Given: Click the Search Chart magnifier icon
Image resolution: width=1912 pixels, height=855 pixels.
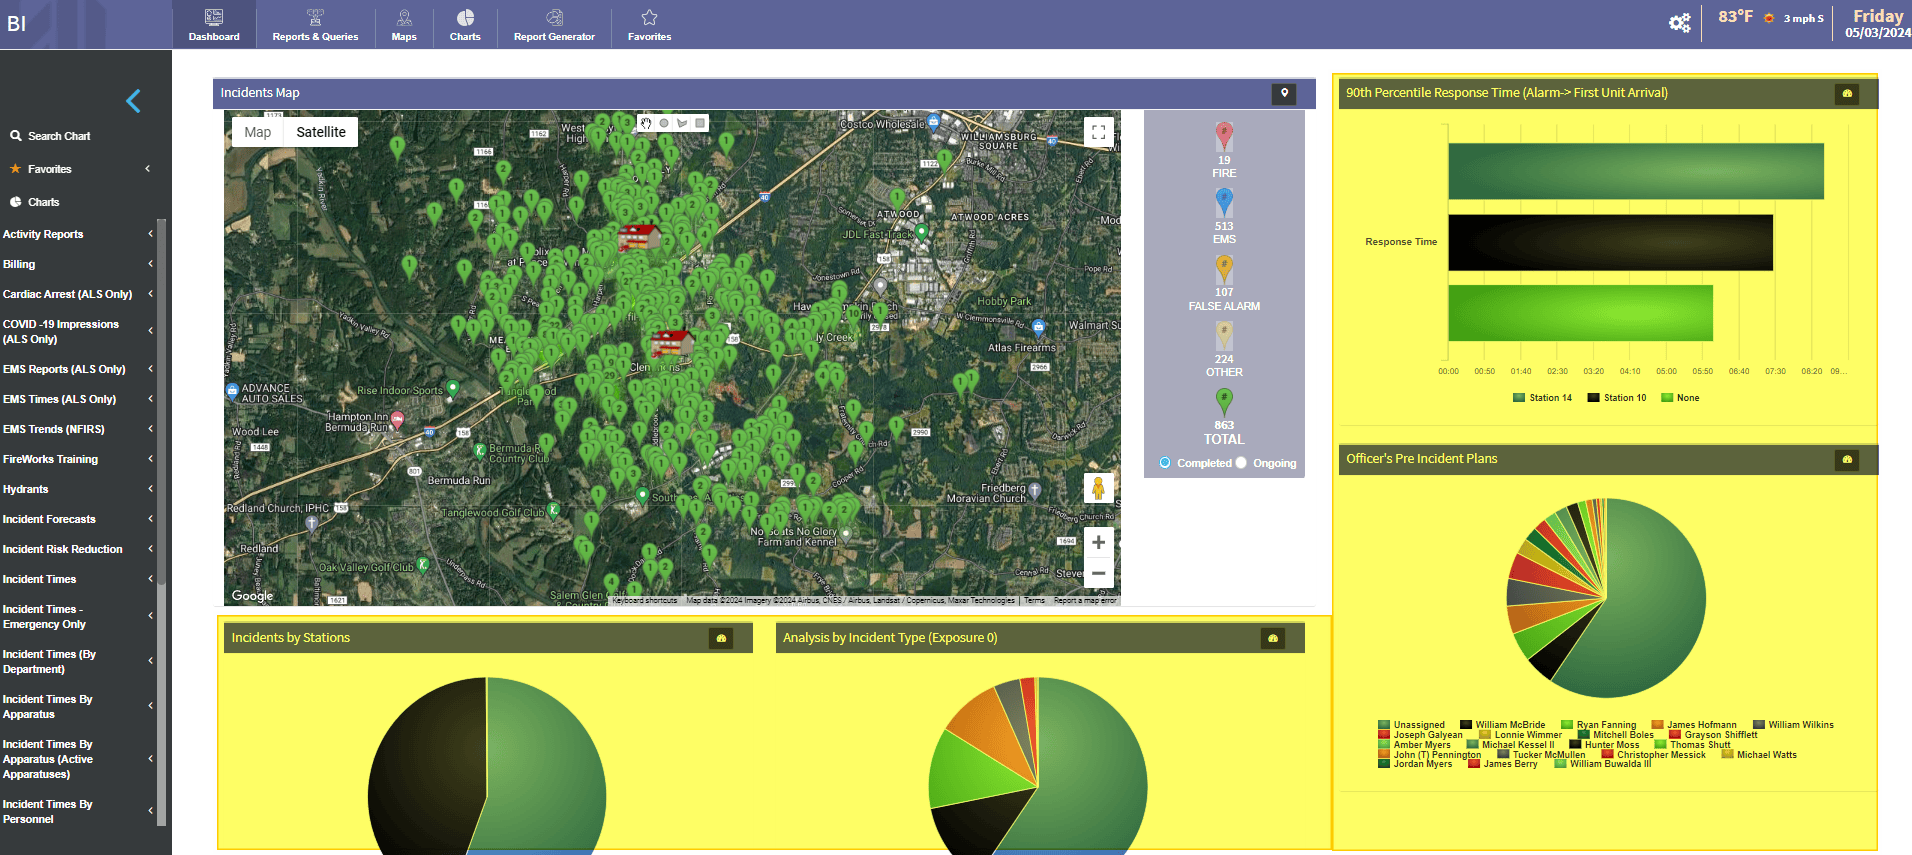Looking at the screenshot, I should pyautogui.click(x=16, y=135).
